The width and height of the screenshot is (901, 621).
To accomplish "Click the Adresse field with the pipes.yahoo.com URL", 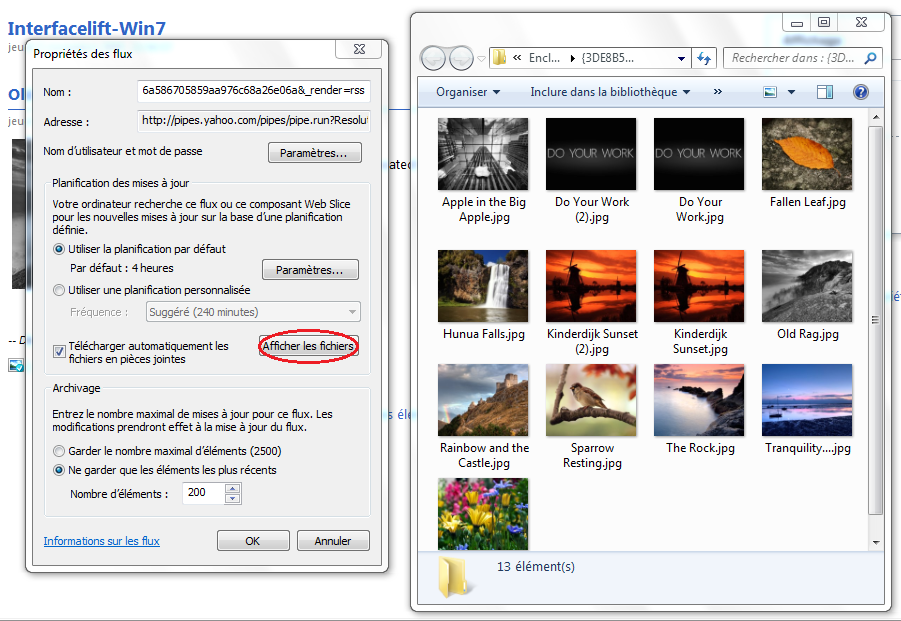I will point(253,121).
